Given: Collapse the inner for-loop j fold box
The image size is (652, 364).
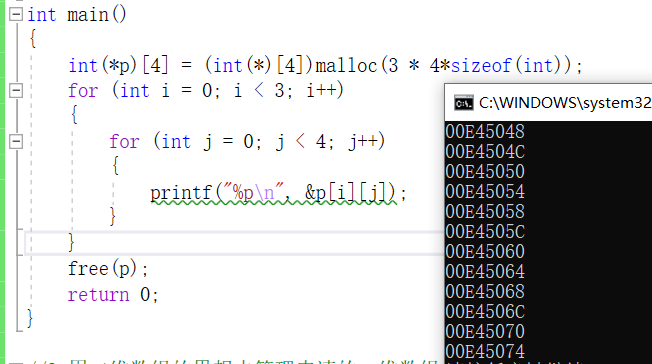Looking at the screenshot, I should [x=16, y=141].
